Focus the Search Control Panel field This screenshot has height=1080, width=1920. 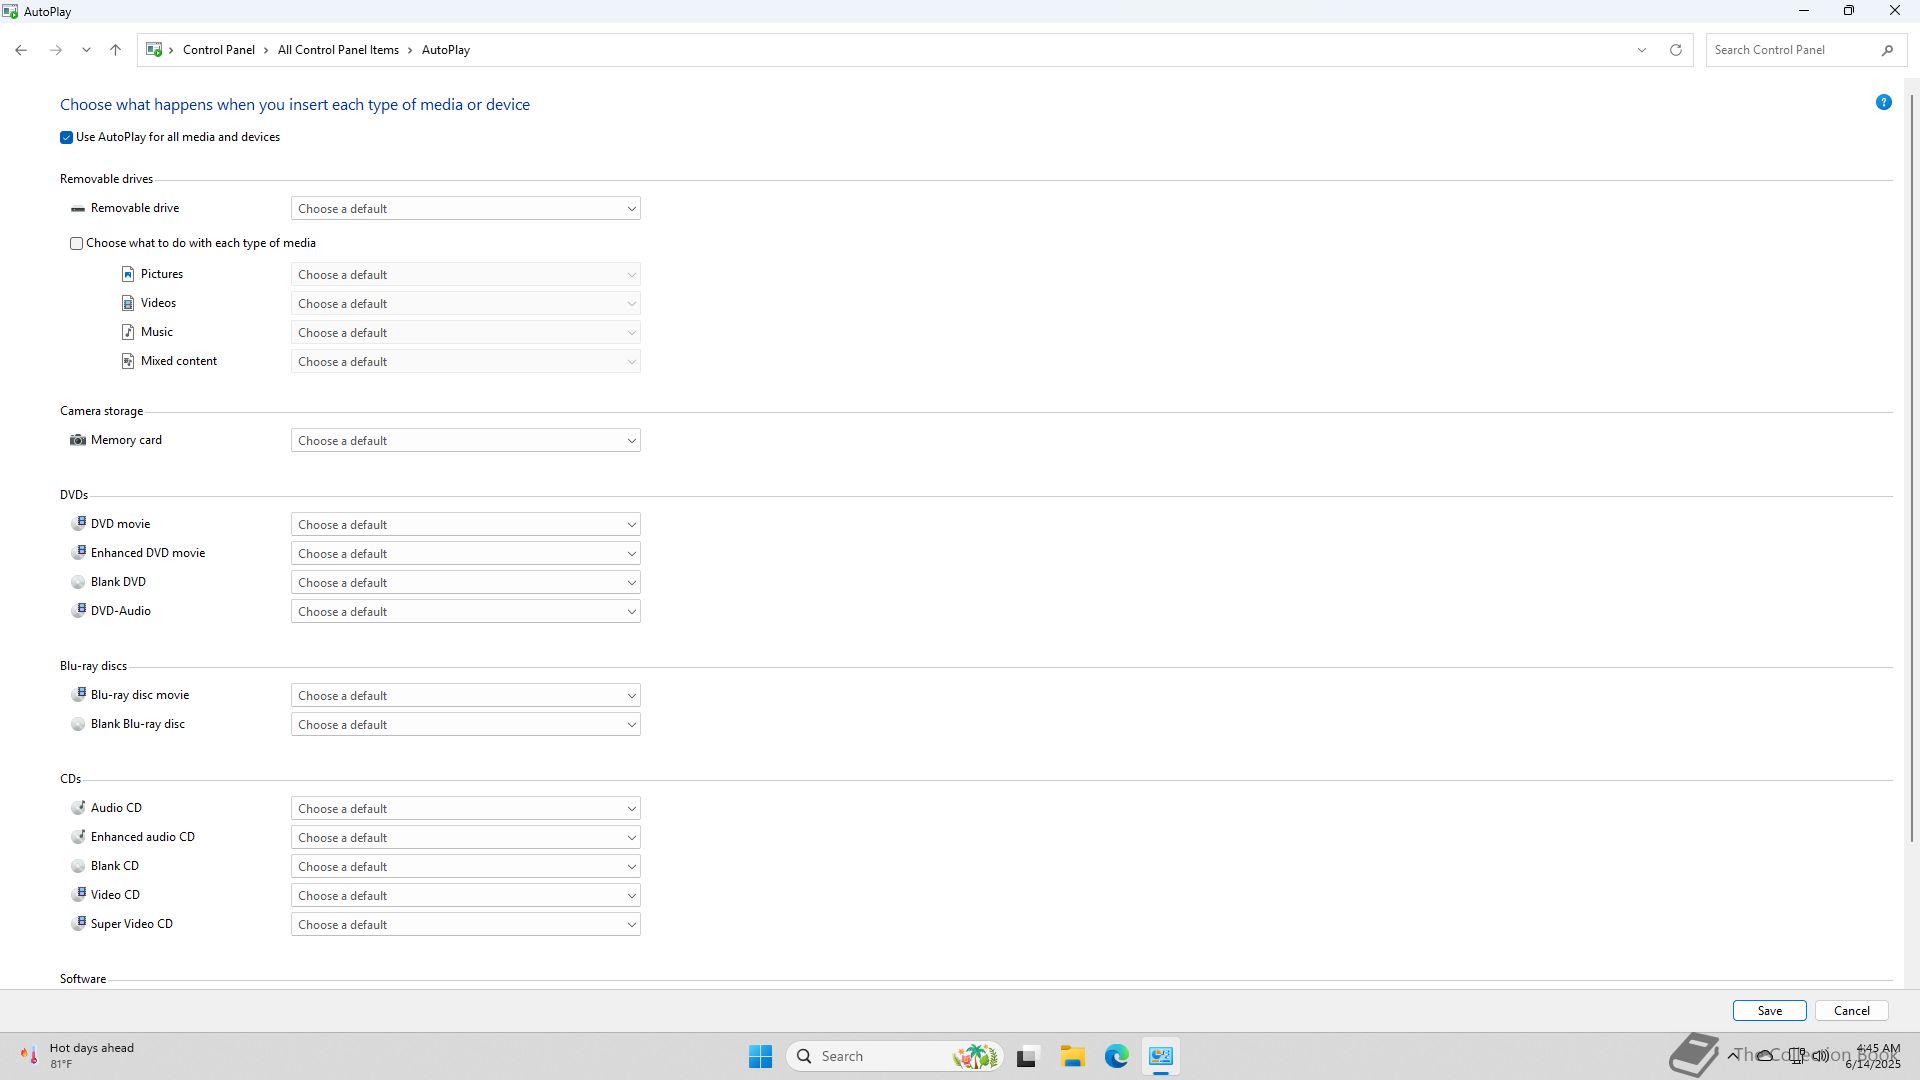1792,50
